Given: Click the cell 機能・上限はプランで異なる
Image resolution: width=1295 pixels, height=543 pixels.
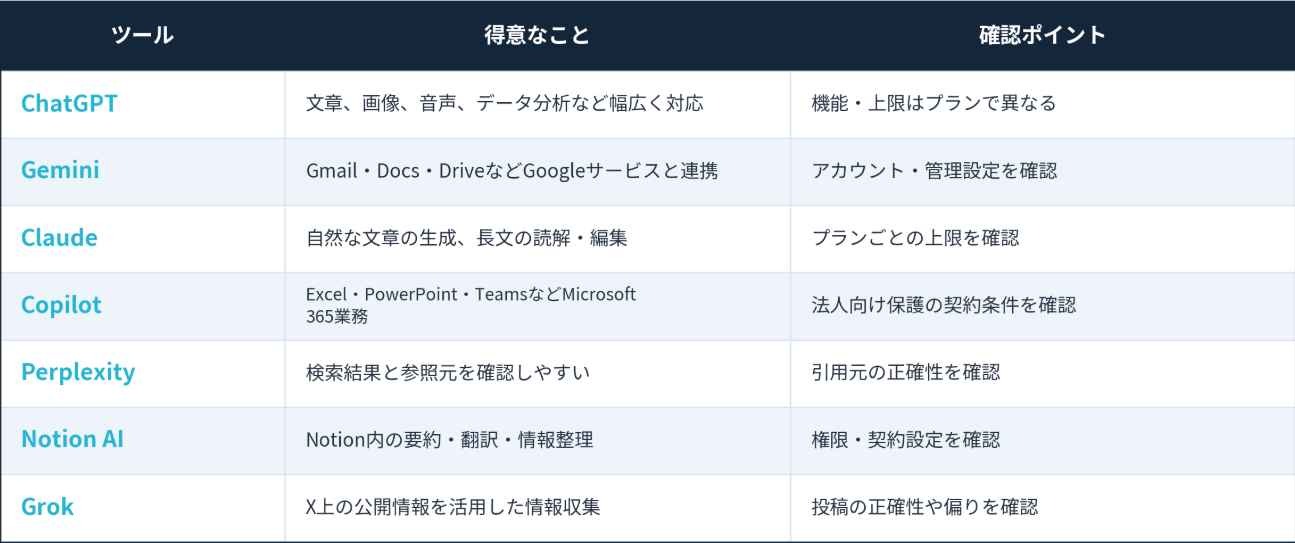Looking at the screenshot, I should pos(1042,104).
